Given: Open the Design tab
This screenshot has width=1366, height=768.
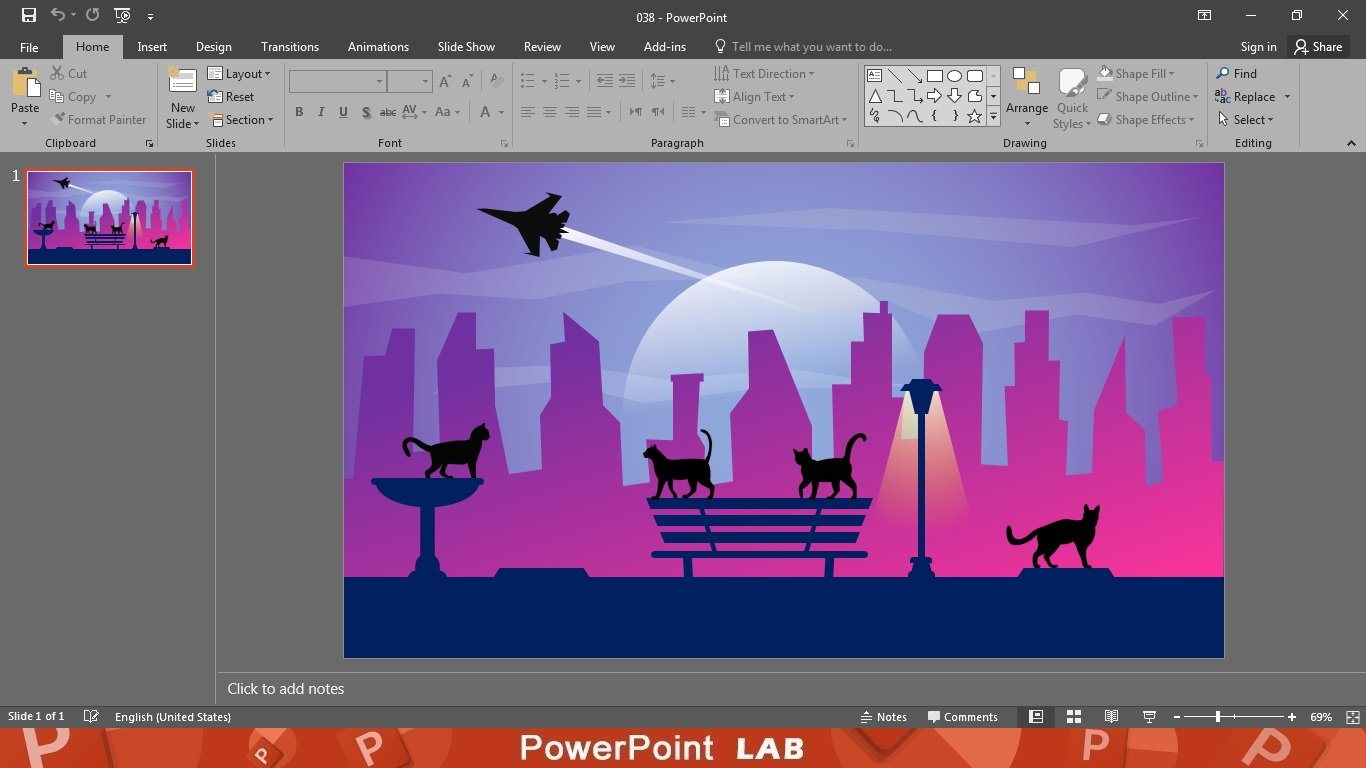Looking at the screenshot, I should pyautogui.click(x=213, y=47).
